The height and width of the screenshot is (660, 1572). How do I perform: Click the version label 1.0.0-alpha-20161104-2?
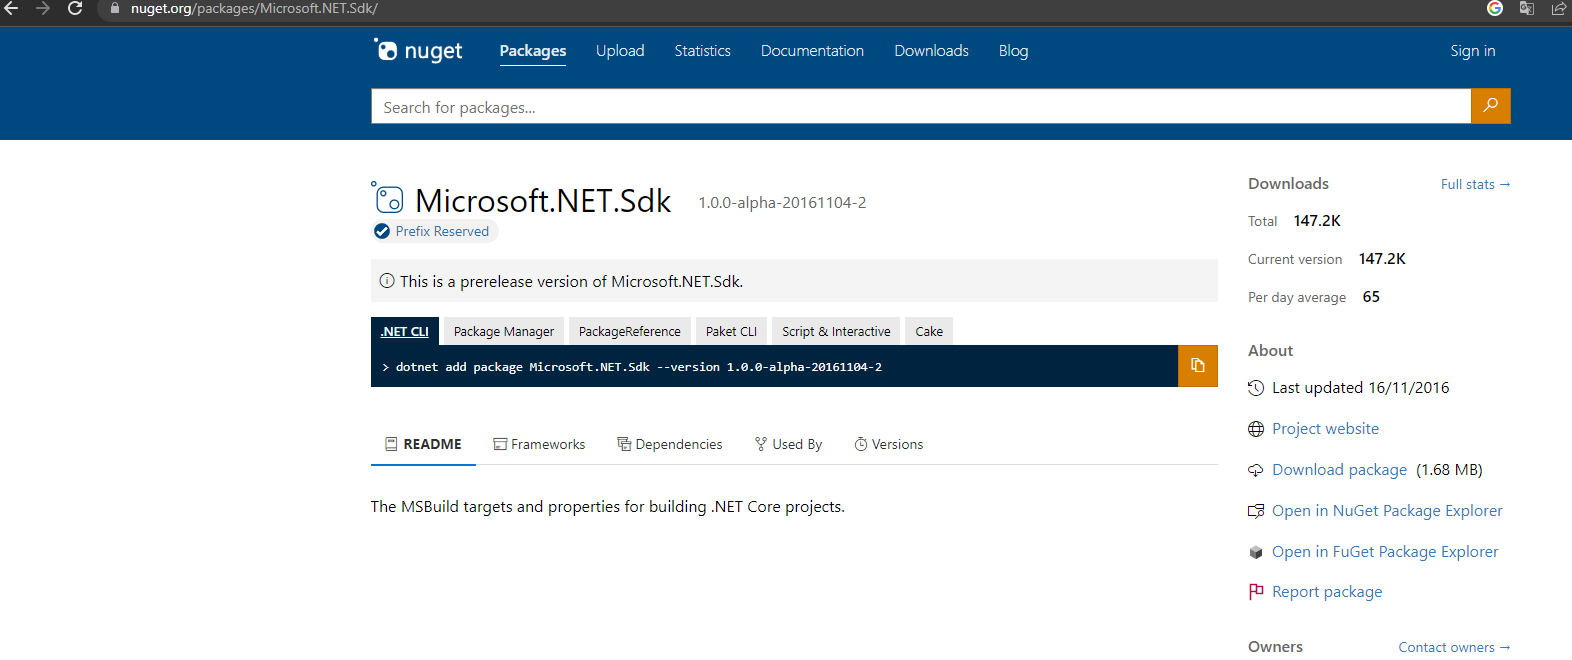pyautogui.click(x=782, y=203)
